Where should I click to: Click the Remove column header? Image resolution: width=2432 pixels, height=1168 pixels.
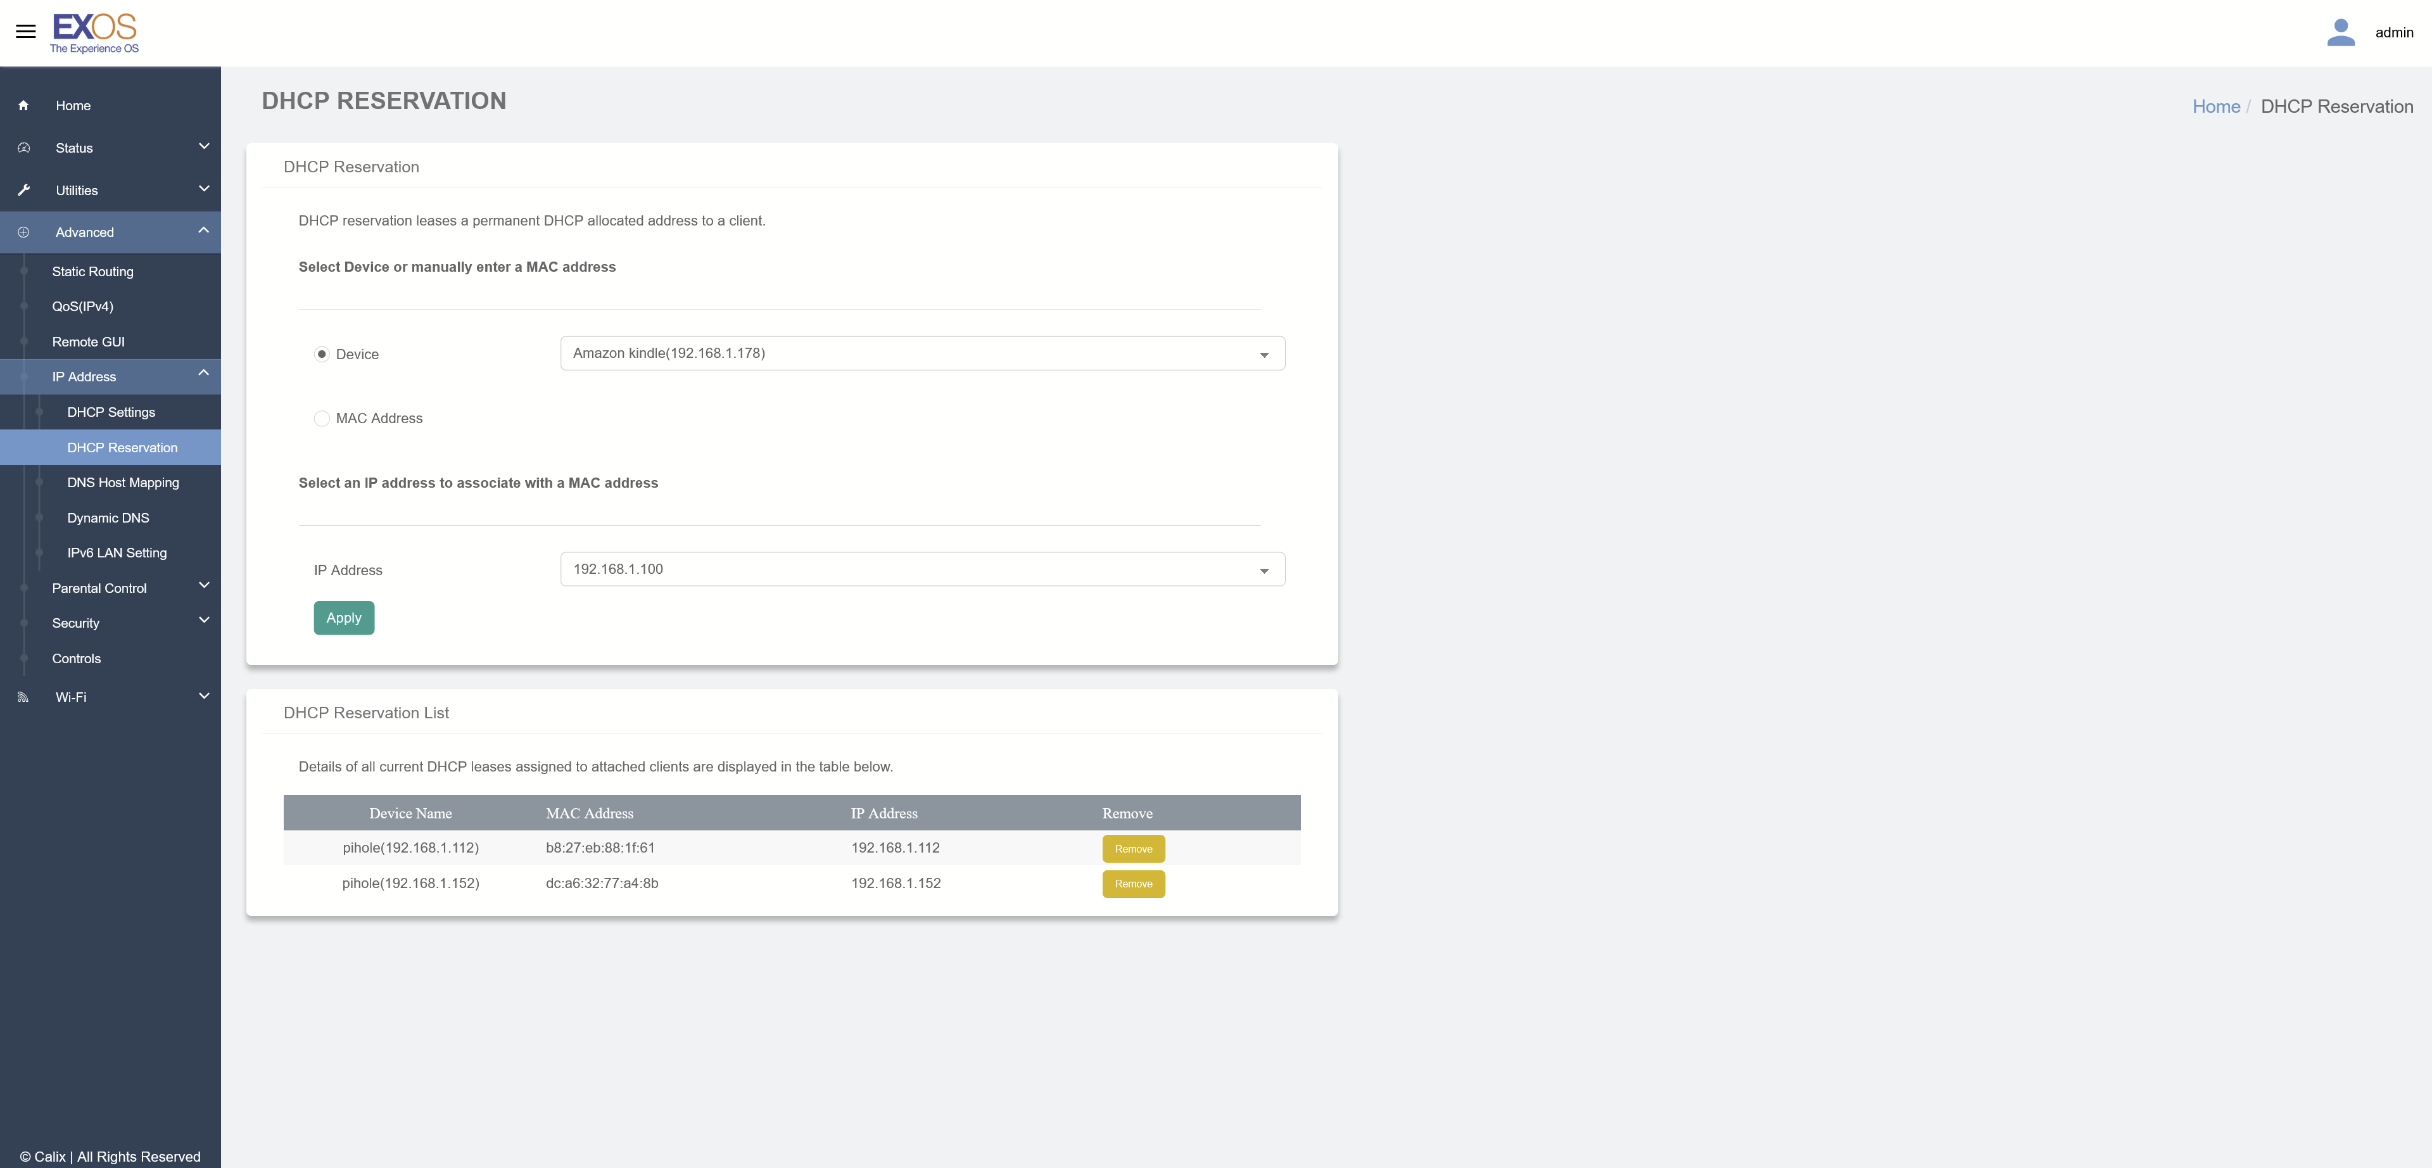tap(1127, 814)
